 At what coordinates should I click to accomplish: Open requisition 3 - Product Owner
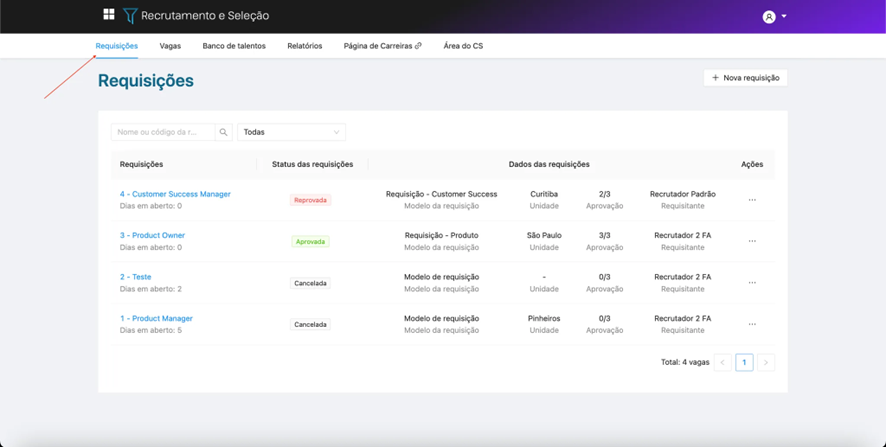153,235
